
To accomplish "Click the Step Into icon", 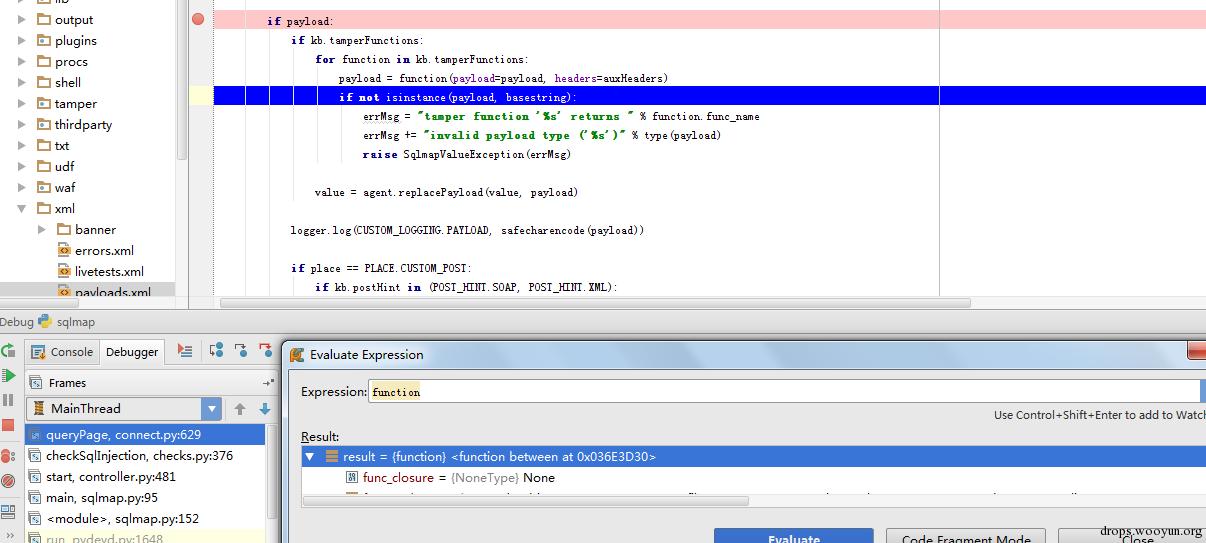I will pos(241,351).
